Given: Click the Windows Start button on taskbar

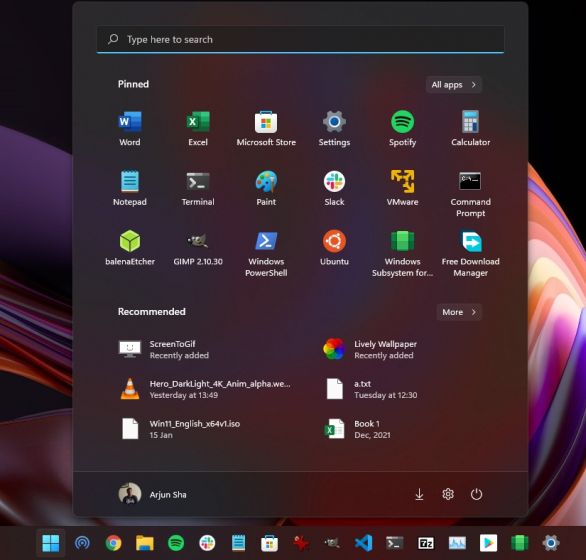Looking at the screenshot, I should [x=51, y=543].
